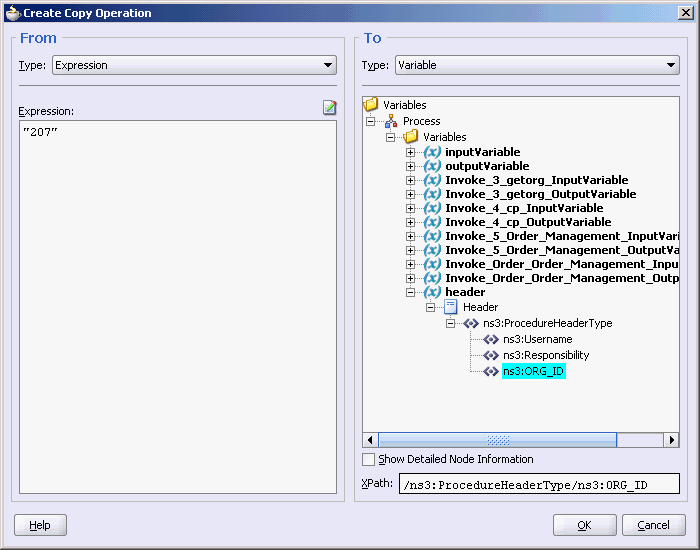Click the ns3:Username element icon
Viewport: 700px width, 550px height.
491,339
